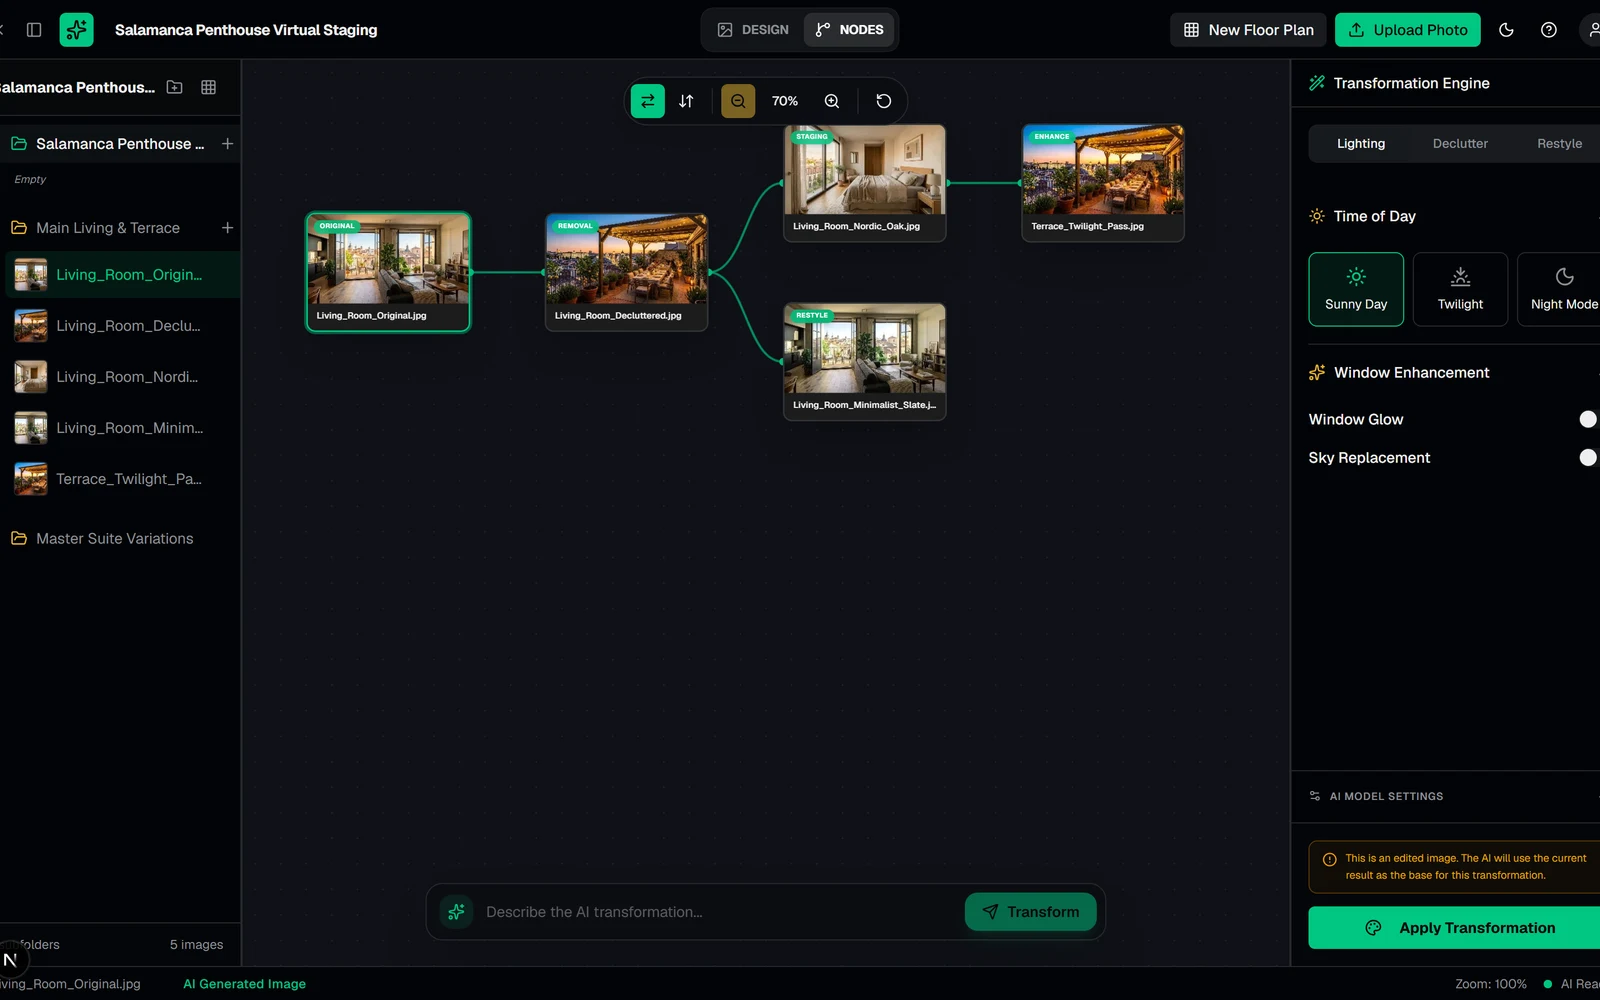
Task: Focus the AI transformation description field
Action: pyautogui.click(x=716, y=912)
